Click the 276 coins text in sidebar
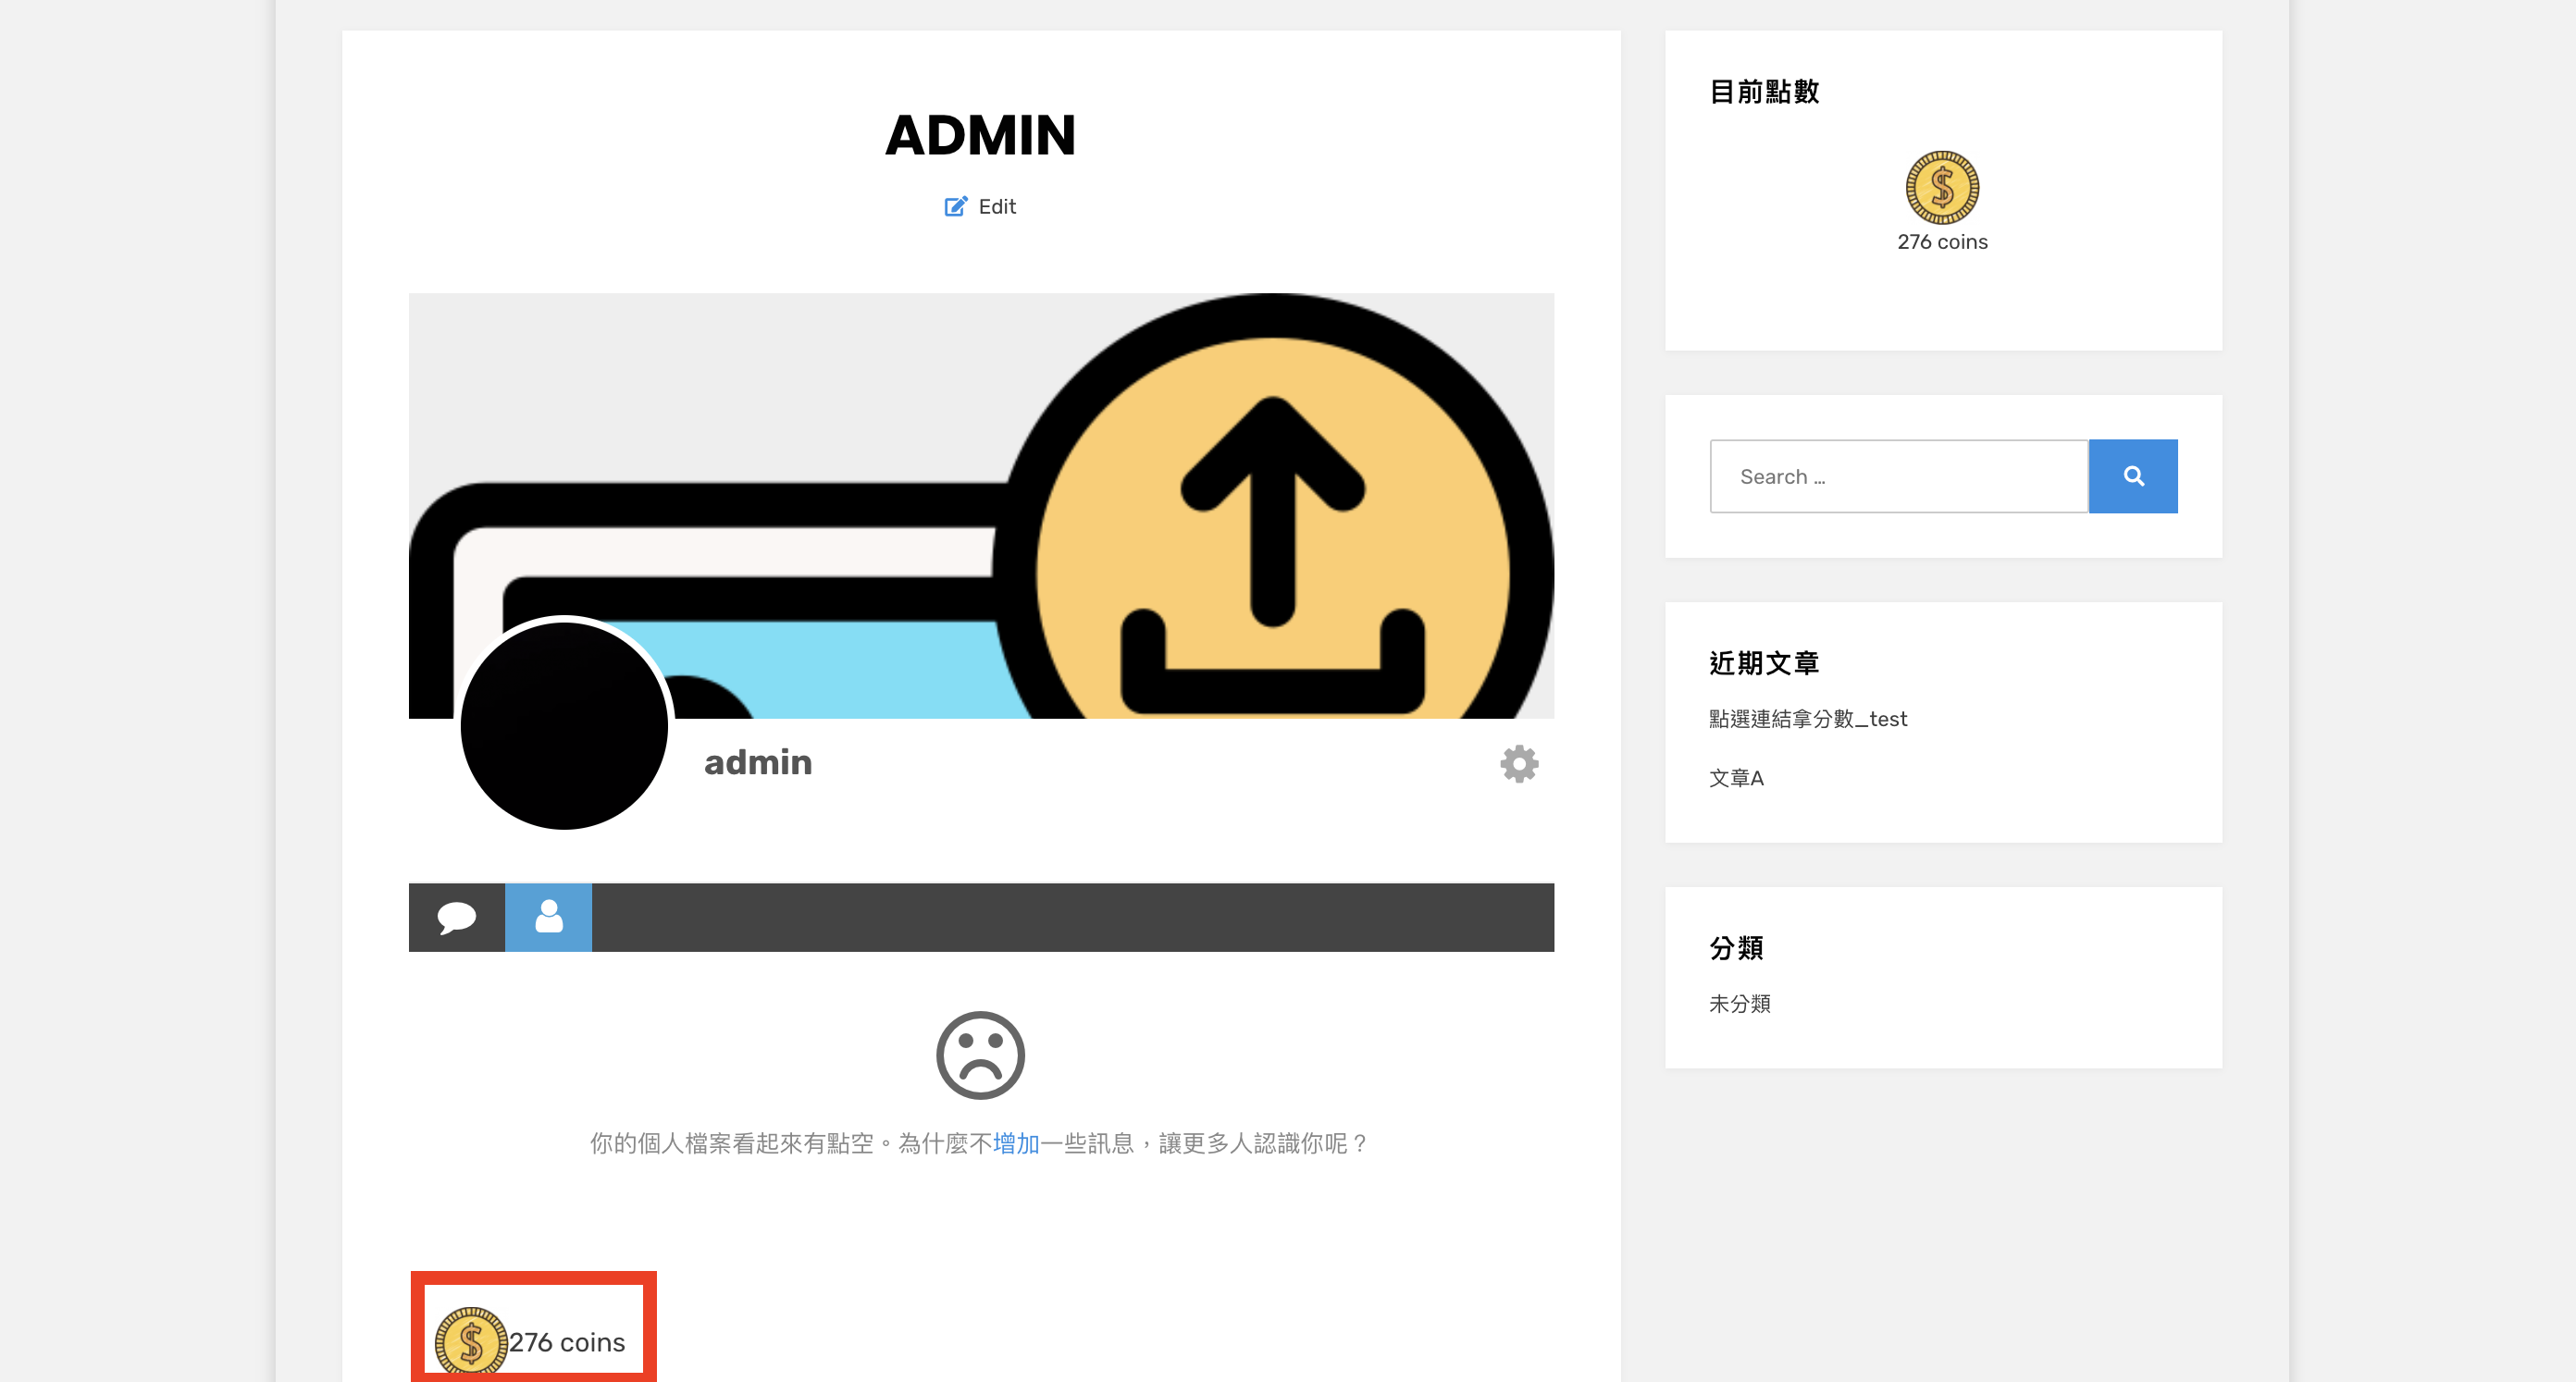This screenshot has height=1382, width=2576. click(x=1942, y=242)
